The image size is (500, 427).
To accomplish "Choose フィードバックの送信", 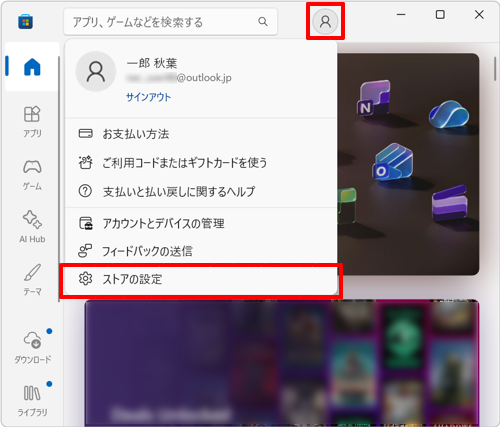I will [x=201, y=251].
